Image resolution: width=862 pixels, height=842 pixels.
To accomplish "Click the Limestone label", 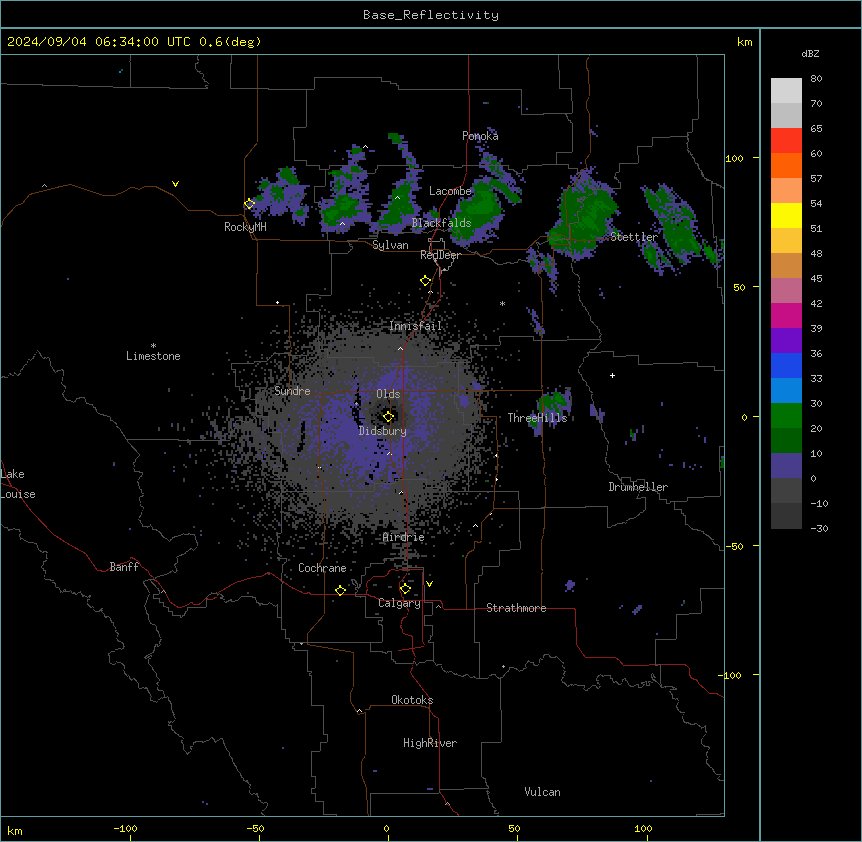I will (153, 356).
